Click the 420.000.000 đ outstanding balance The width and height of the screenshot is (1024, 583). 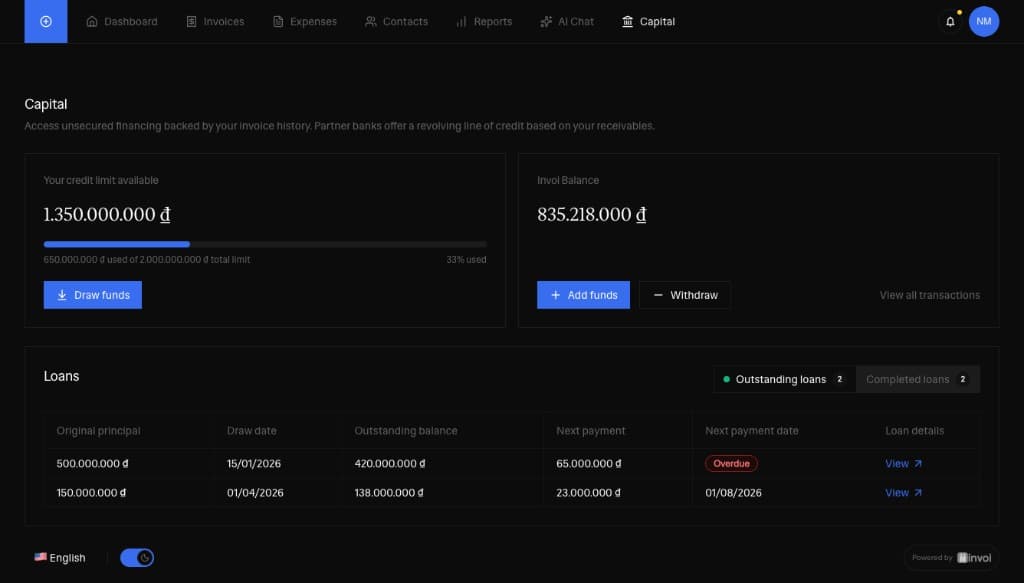pos(390,464)
